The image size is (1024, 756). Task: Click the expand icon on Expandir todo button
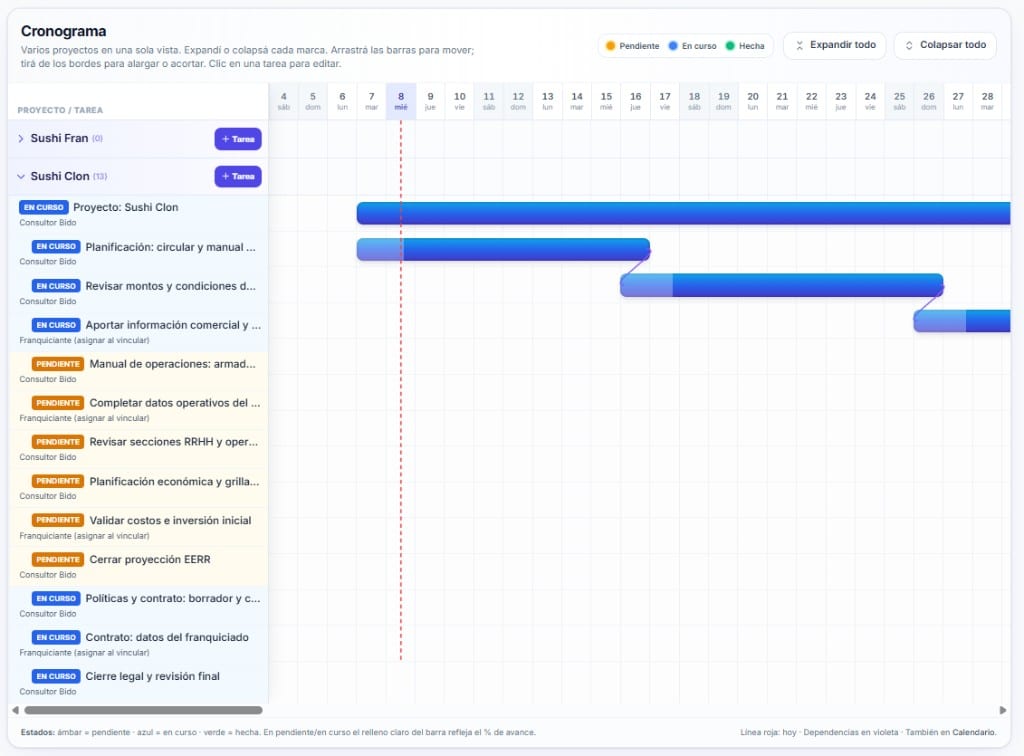point(799,45)
